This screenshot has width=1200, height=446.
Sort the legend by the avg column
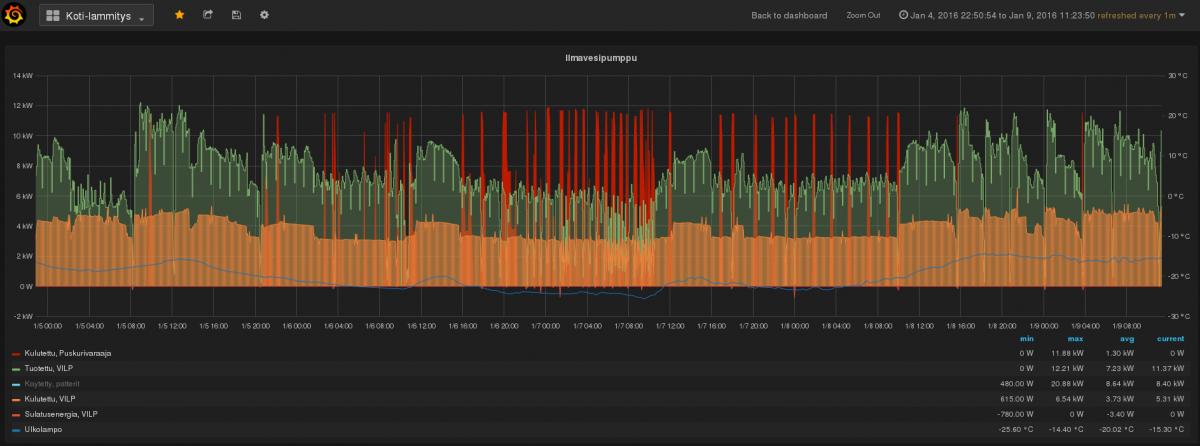click(x=1126, y=339)
